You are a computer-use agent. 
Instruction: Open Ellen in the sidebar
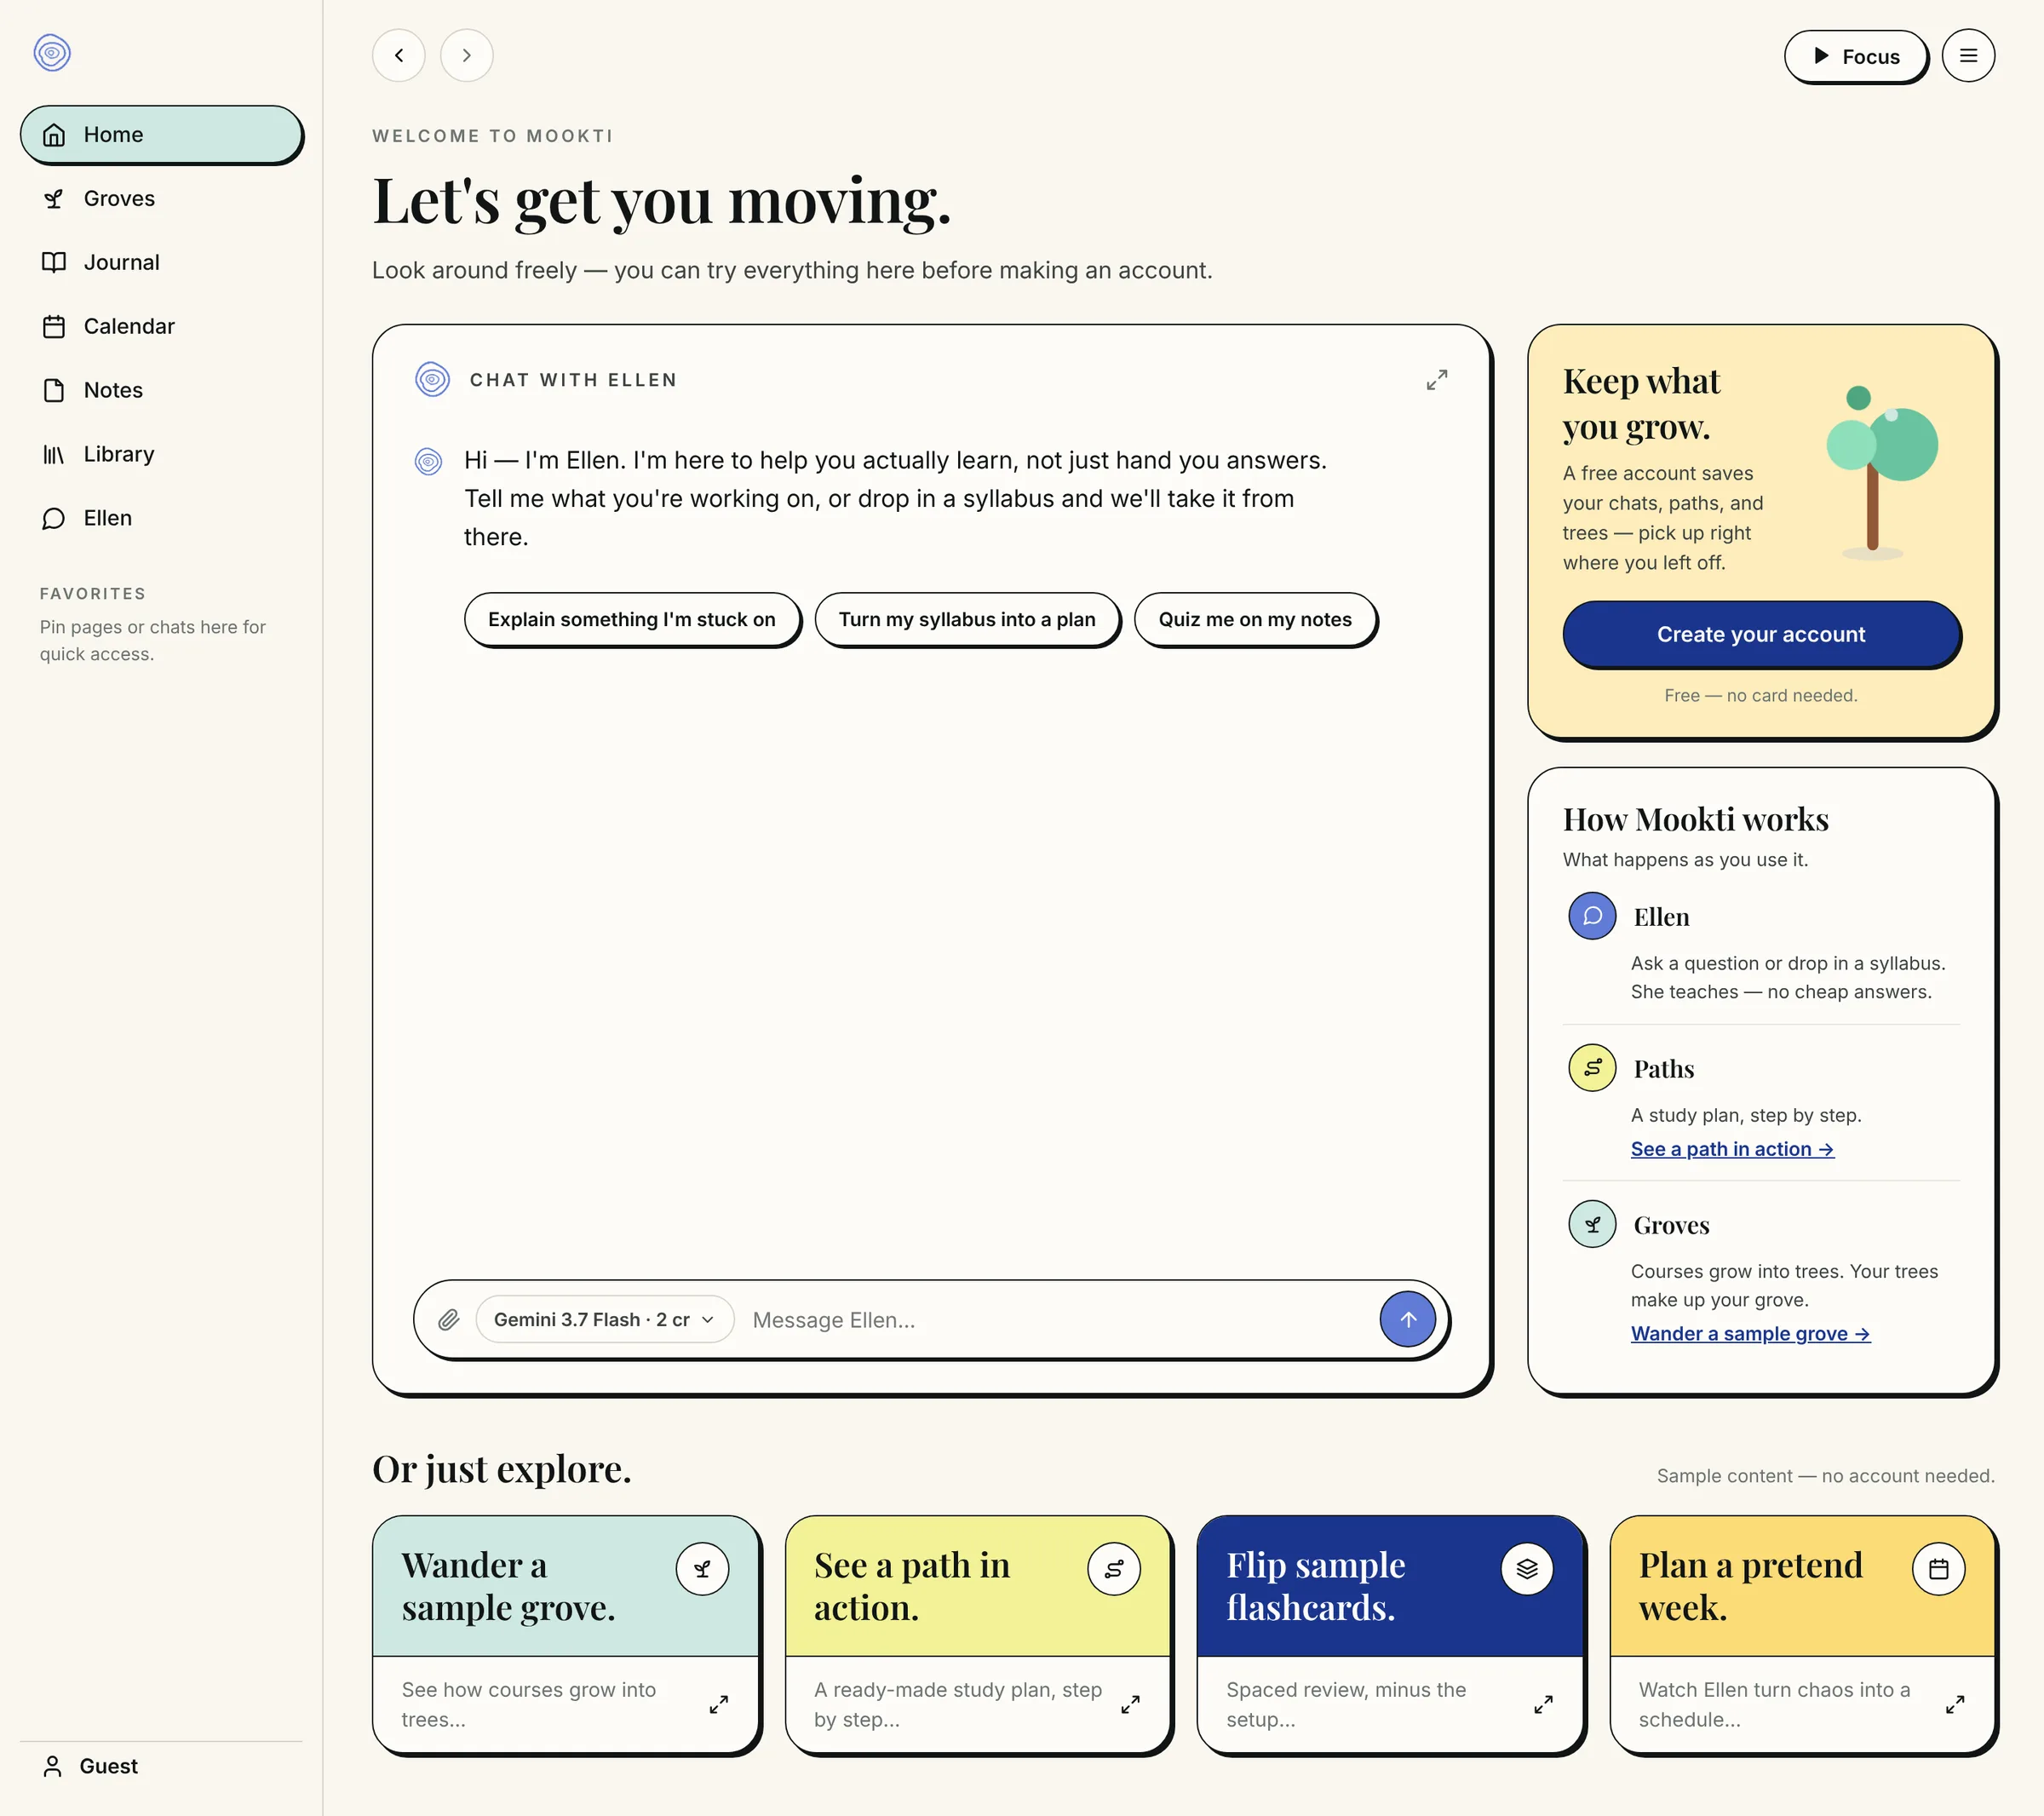click(161, 518)
